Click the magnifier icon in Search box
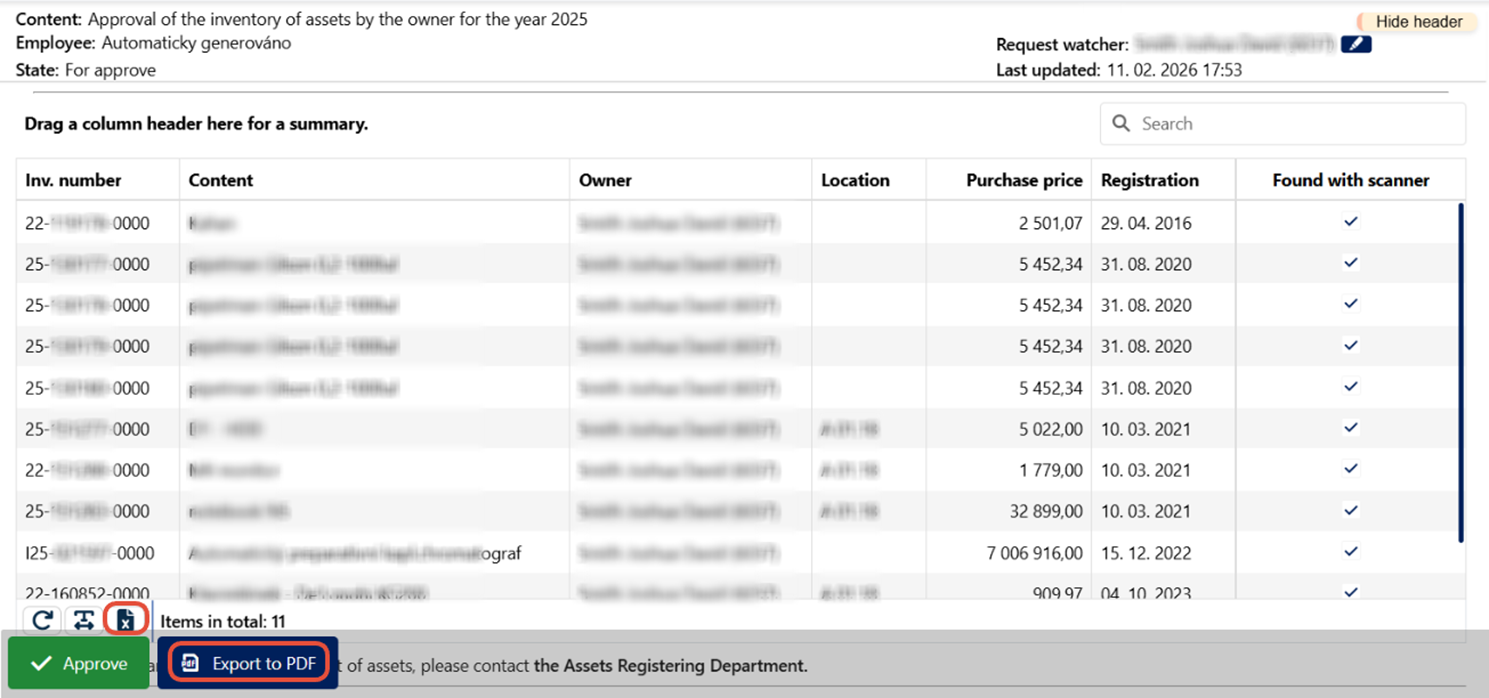1489x698 pixels. (1120, 124)
